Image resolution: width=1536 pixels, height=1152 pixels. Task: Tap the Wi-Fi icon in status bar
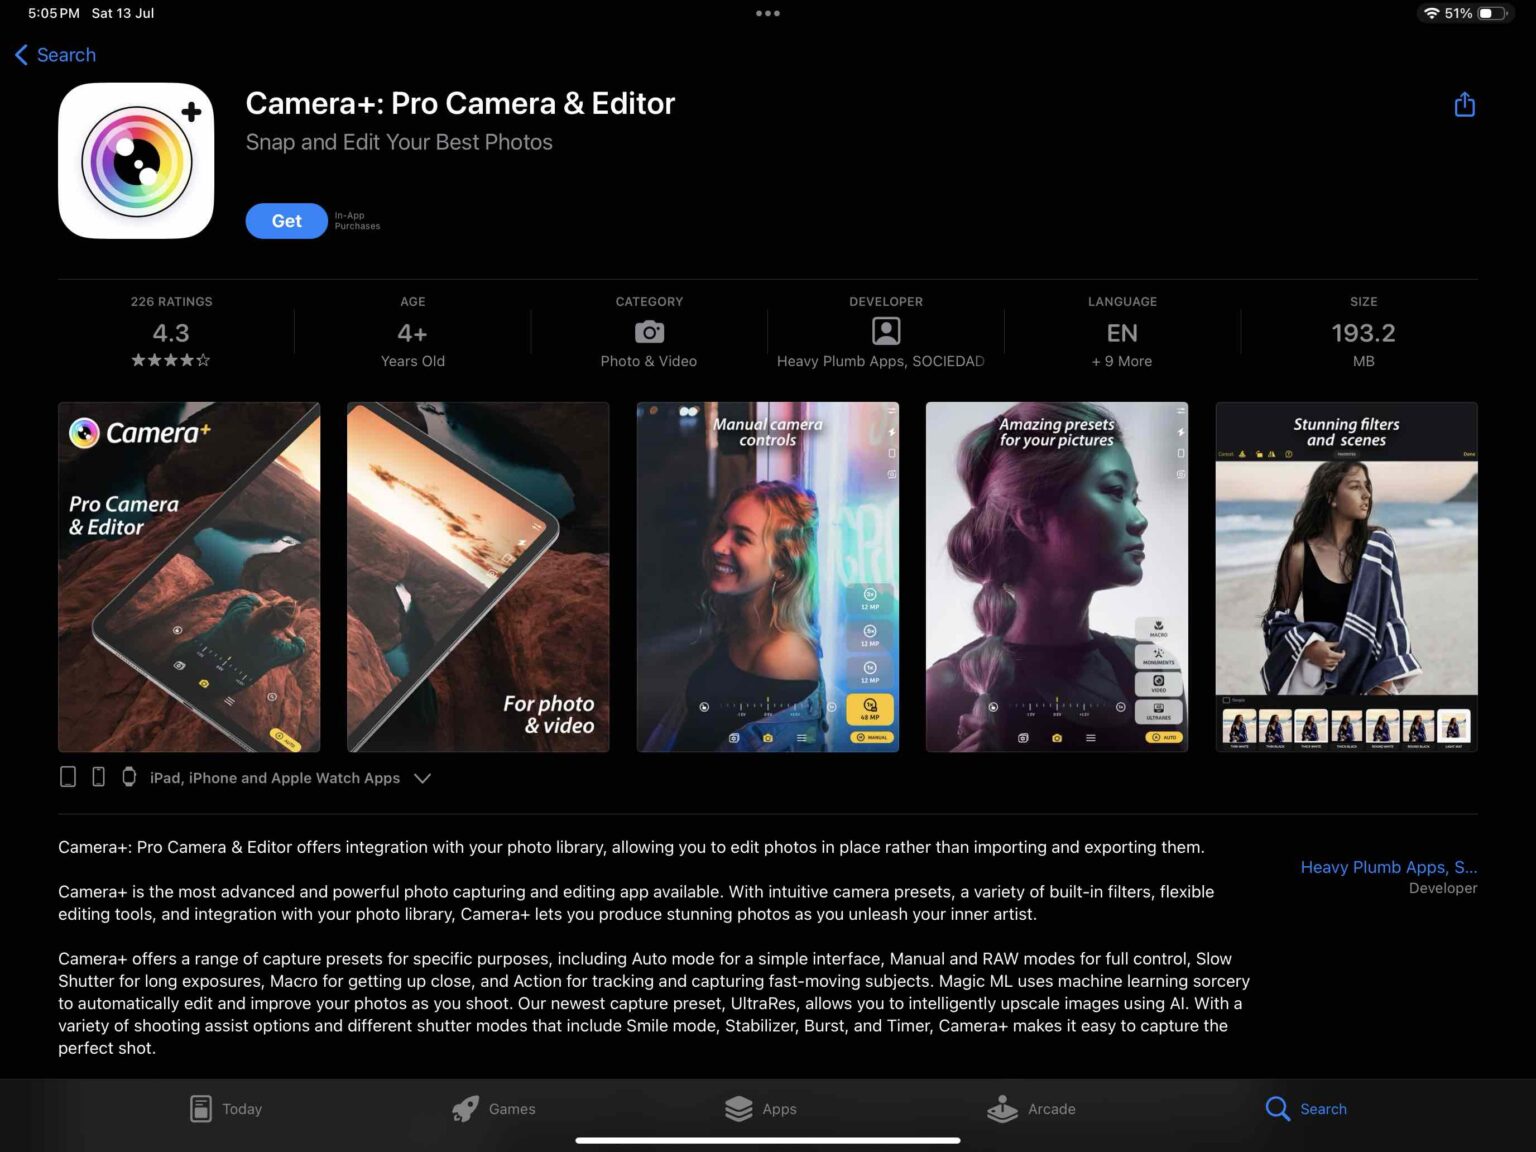tap(1434, 13)
